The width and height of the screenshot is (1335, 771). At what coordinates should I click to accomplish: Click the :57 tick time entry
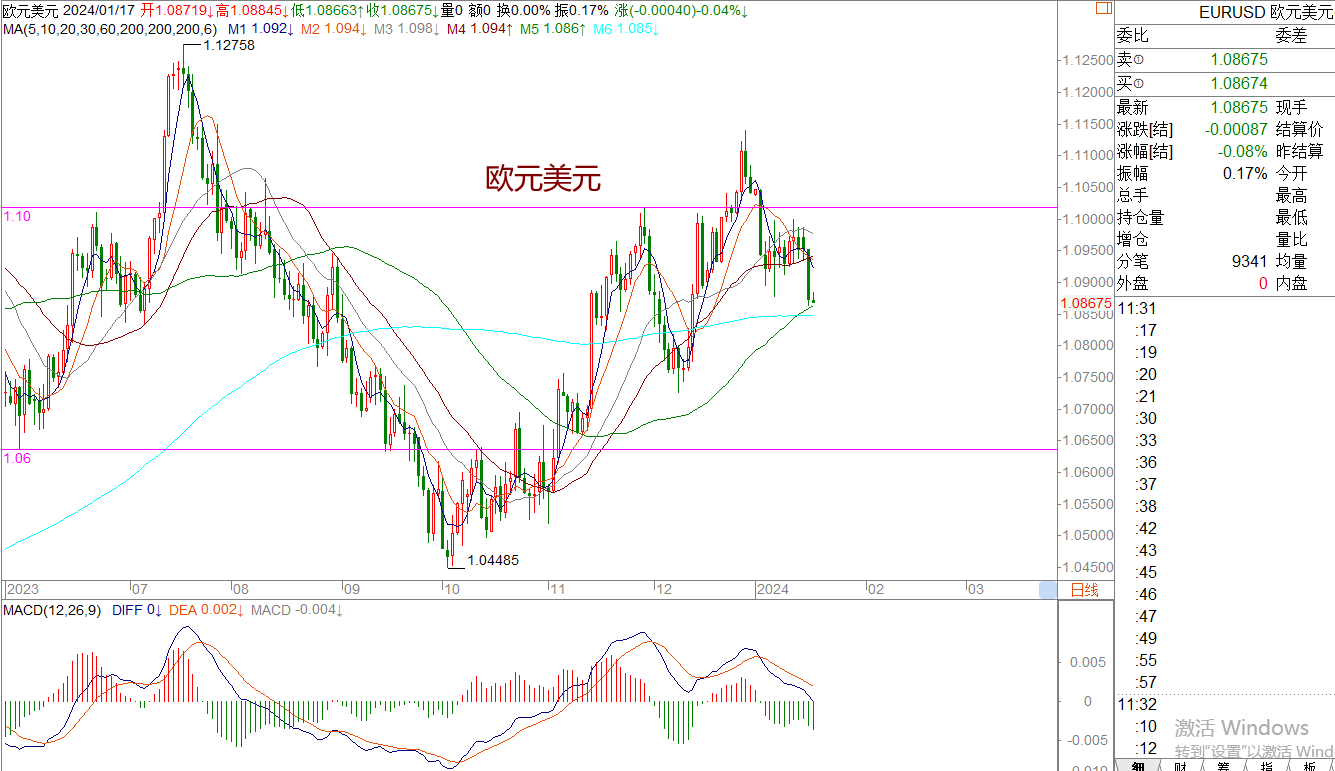[1147, 682]
